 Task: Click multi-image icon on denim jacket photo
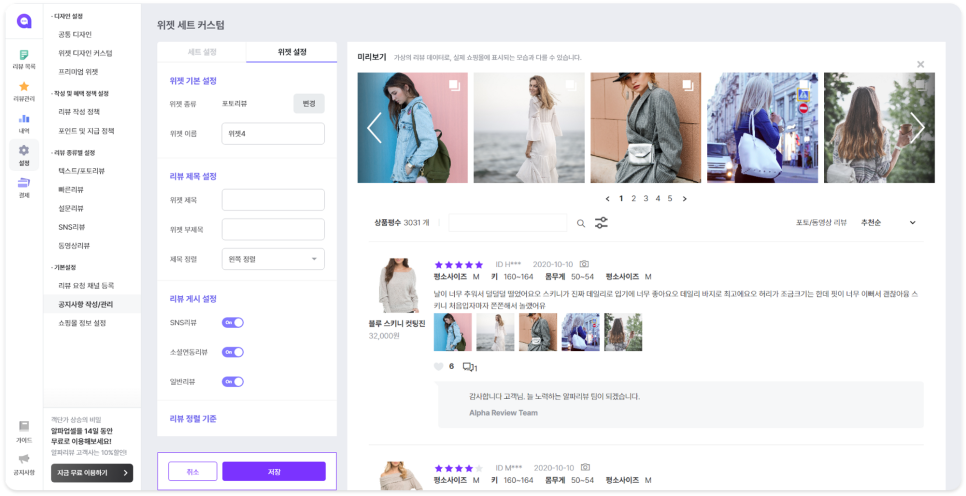coord(455,85)
